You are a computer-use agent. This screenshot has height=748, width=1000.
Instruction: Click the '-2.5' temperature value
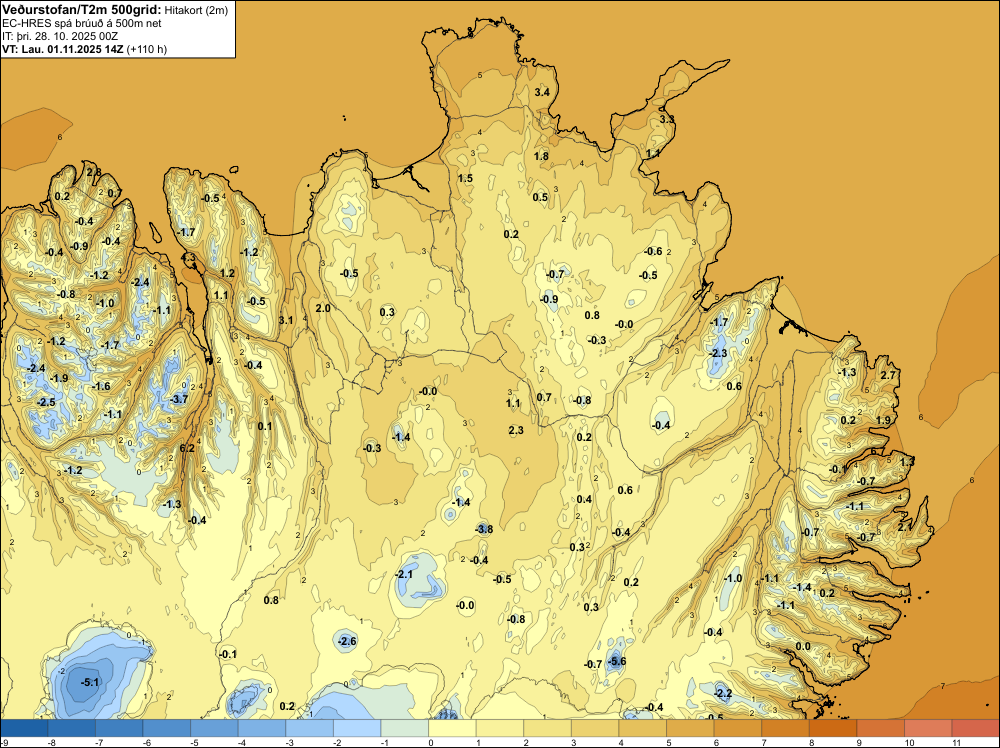point(46,402)
